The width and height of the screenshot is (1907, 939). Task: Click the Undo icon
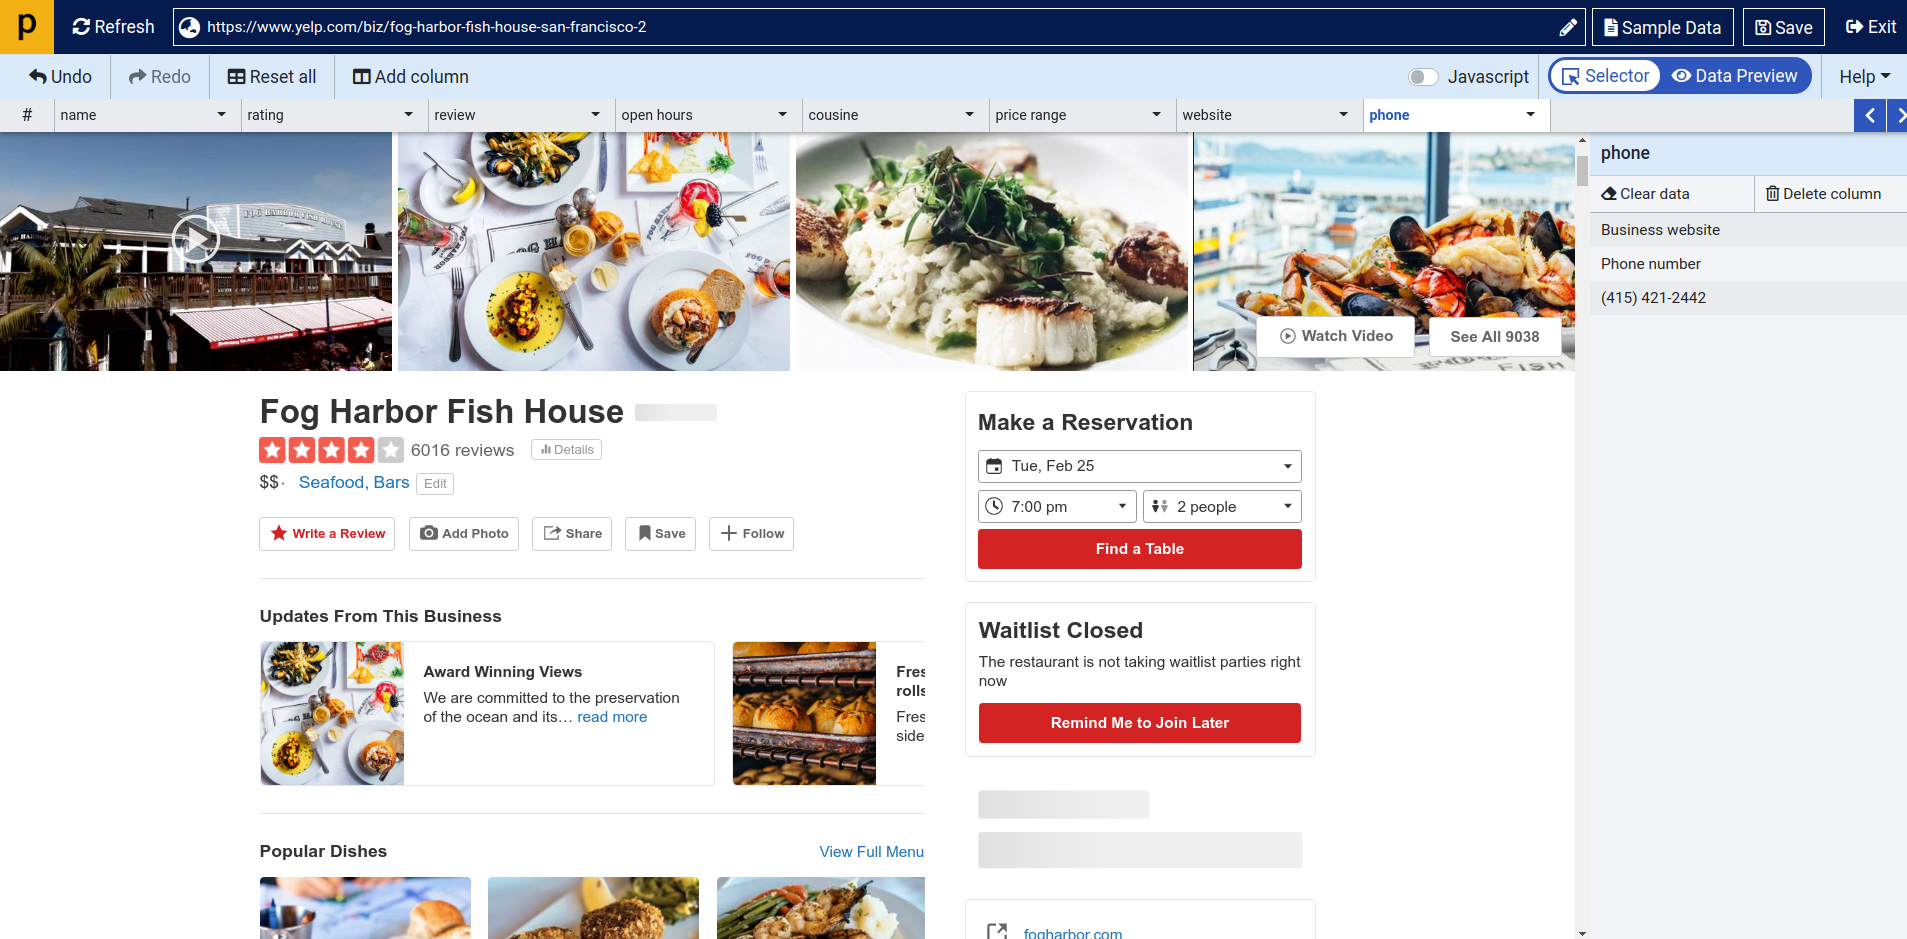[x=36, y=76]
